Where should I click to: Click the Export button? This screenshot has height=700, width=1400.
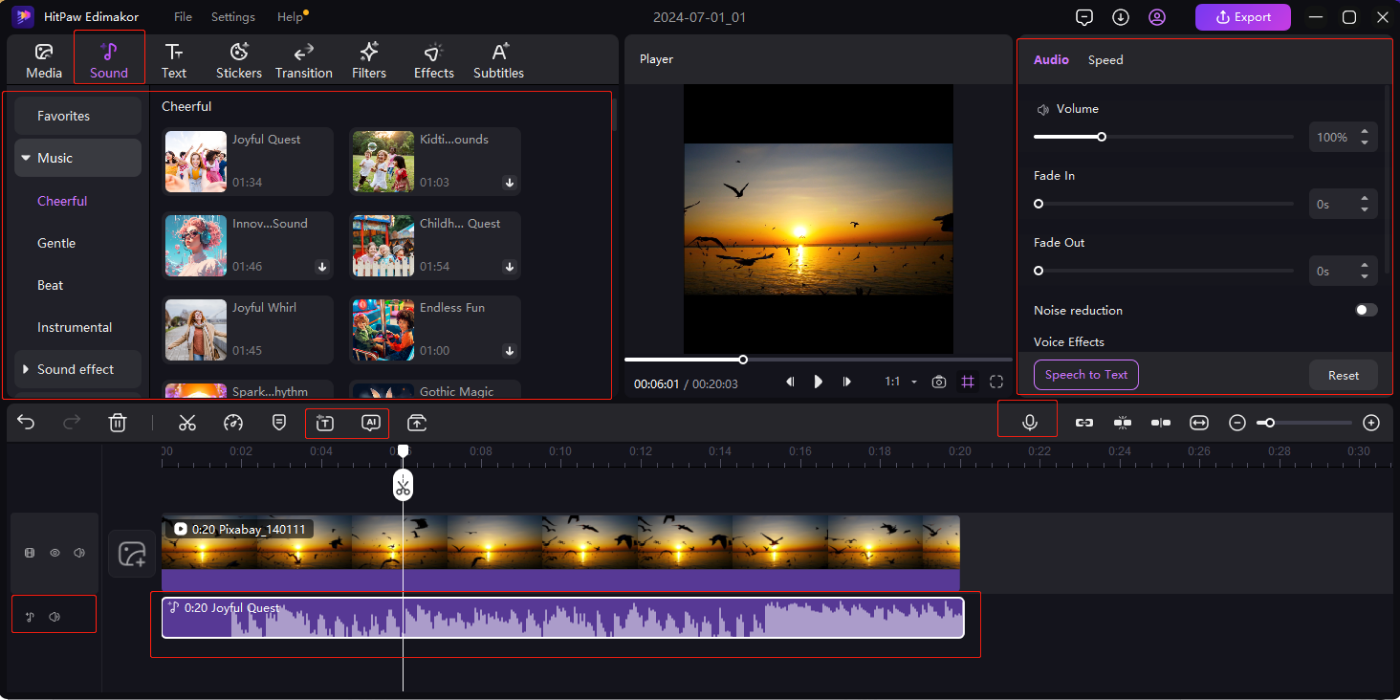pyautogui.click(x=1243, y=17)
